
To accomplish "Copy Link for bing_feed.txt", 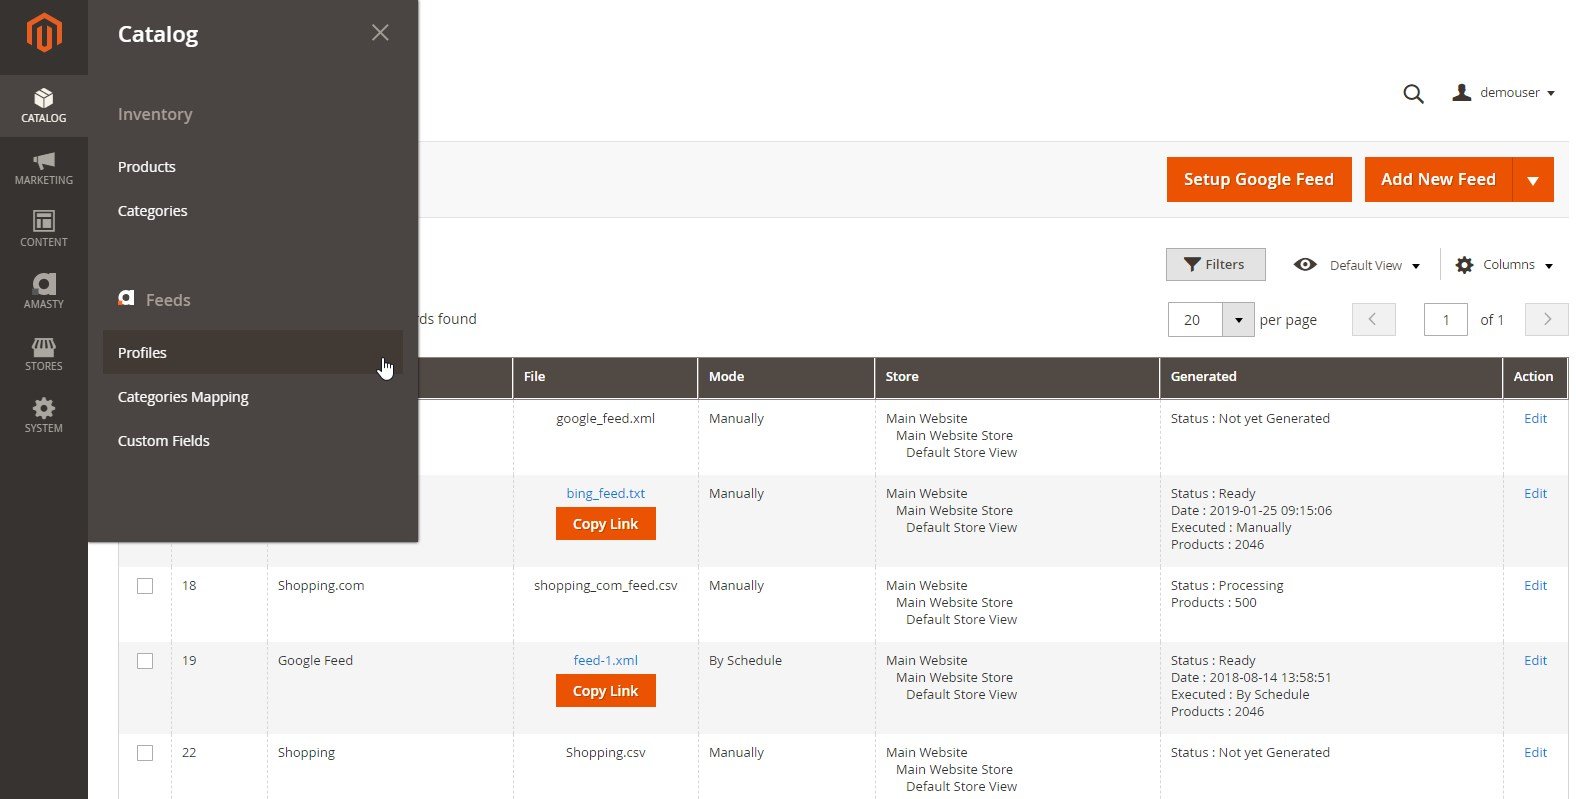I will point(605,524).
